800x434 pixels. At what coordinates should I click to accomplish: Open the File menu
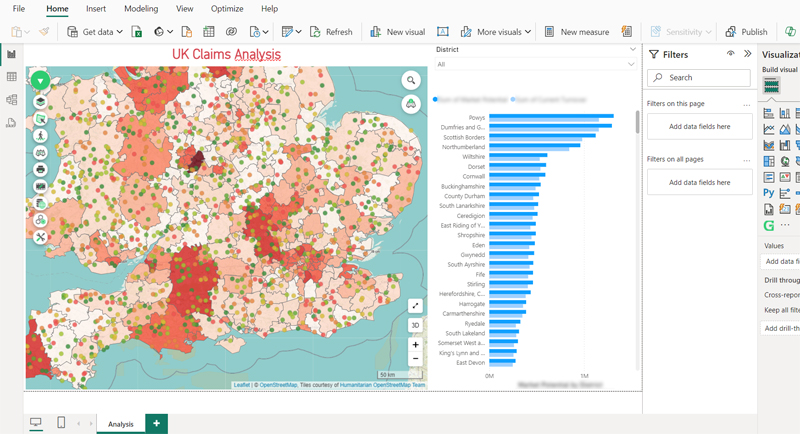pyautogui.click(x=19, y=9)
